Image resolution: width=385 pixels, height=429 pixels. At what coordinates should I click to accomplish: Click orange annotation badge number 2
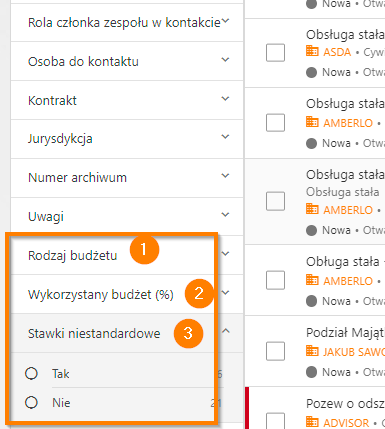[x=199, y=293]
